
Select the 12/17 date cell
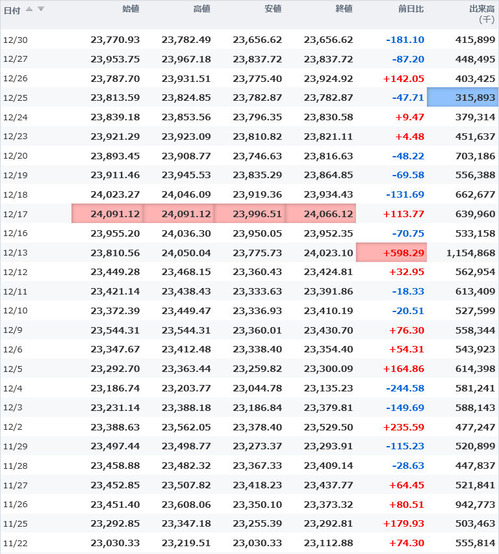click(15, 214)
